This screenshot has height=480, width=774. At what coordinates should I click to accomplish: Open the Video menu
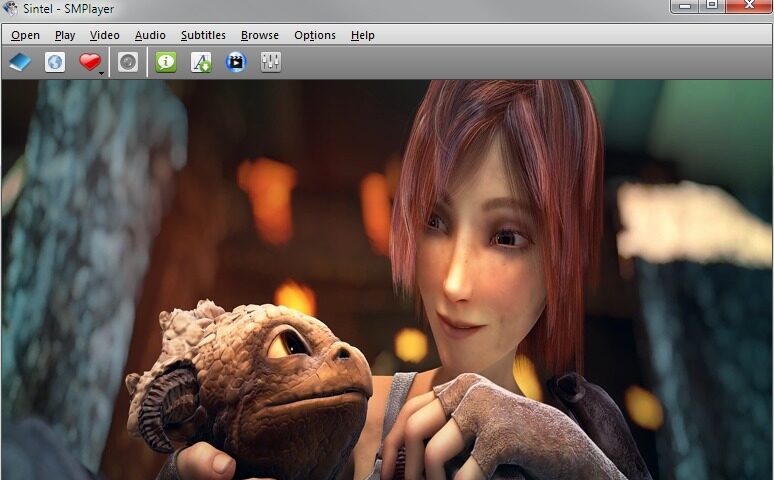click(x=105, y=36)
